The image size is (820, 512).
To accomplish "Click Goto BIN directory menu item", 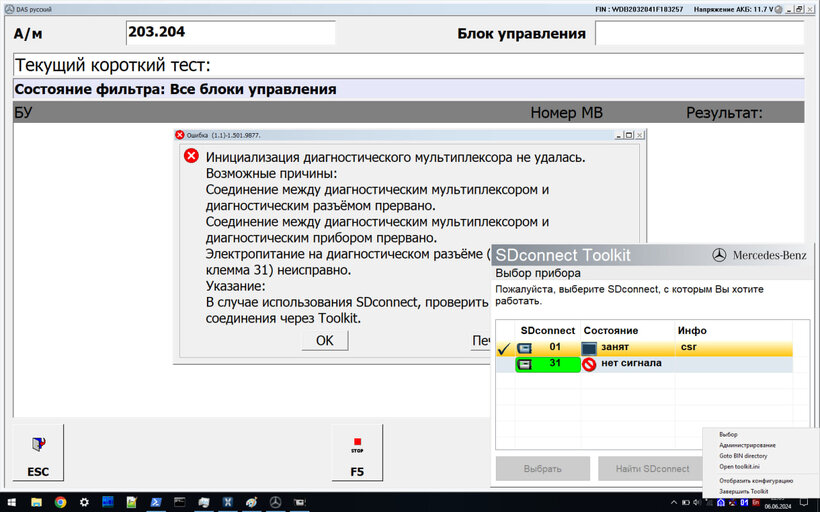I will pos(743,456).
